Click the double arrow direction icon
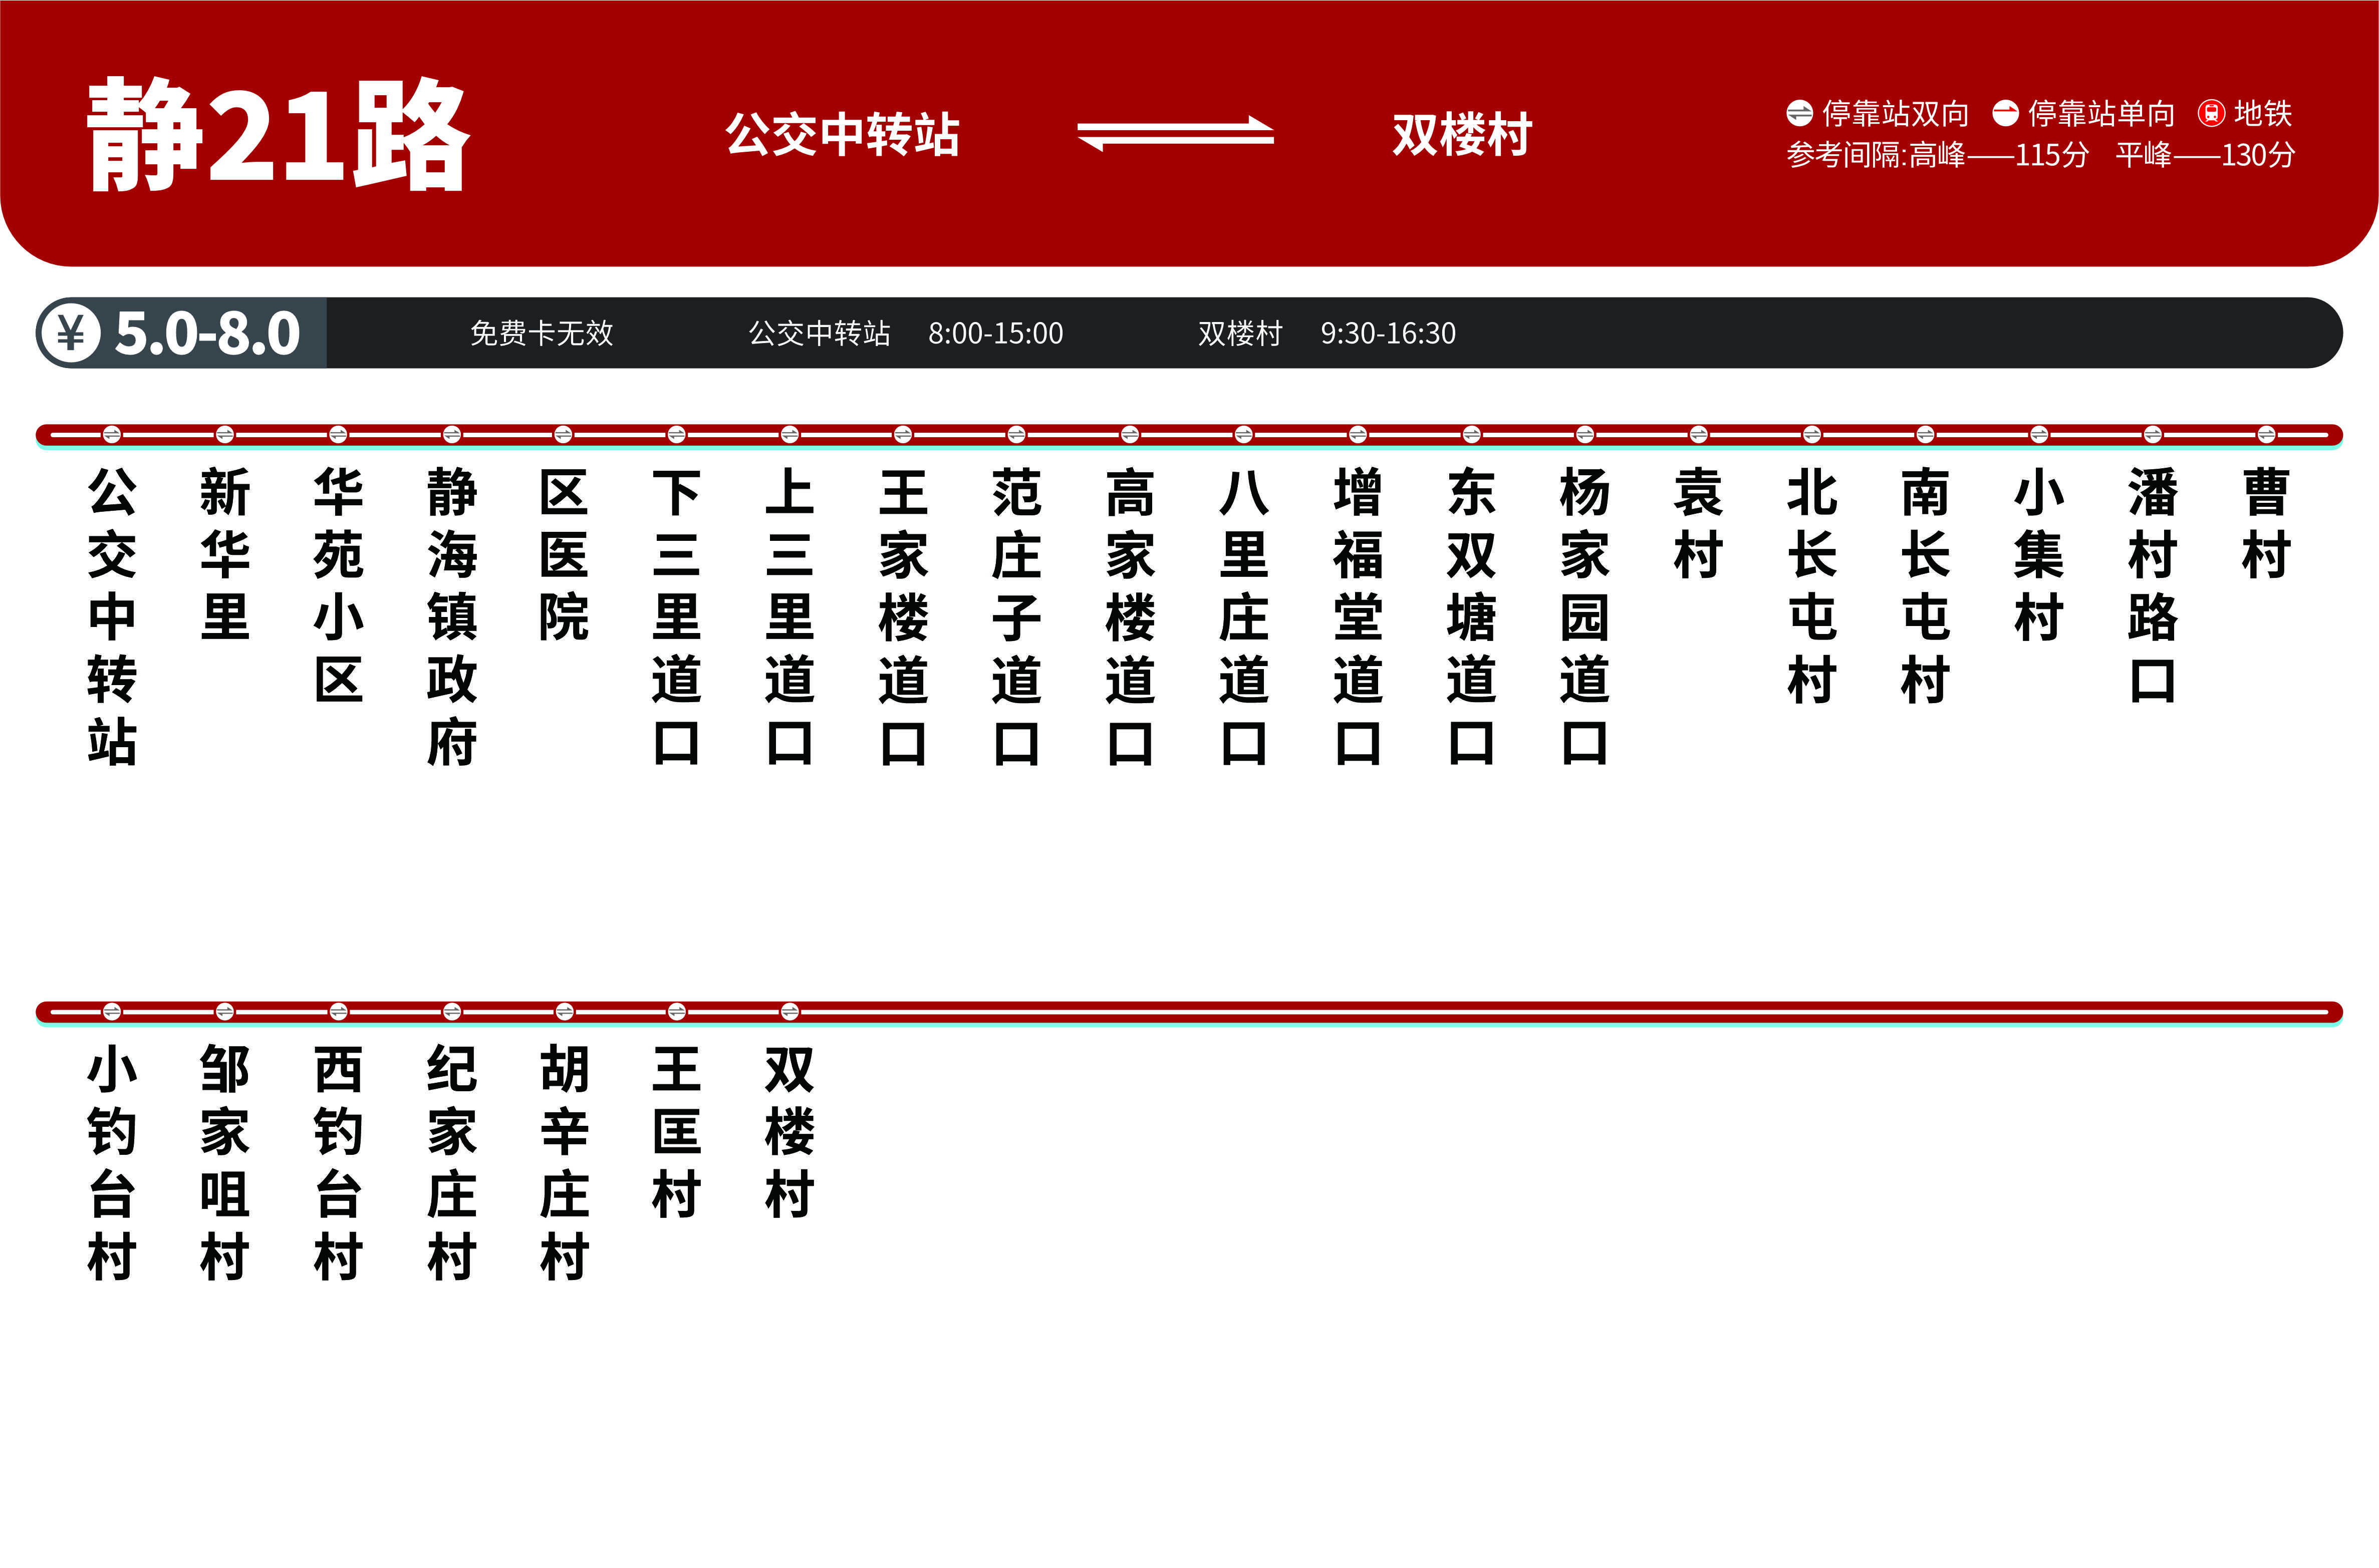The height and width of the screenshot is (1568, 2379). point(1175,134)
